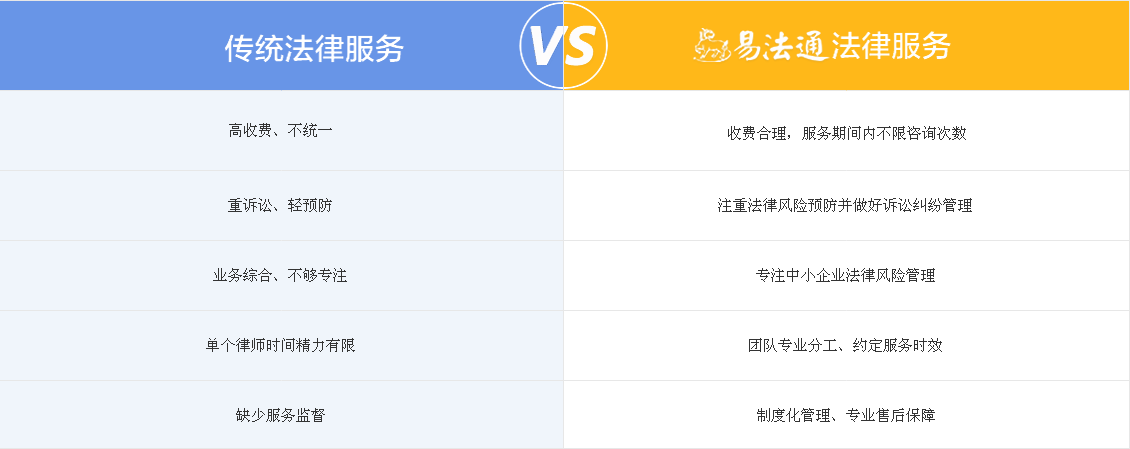The width and height of the screenshot is (1130, 449).
Task: Click 专注中小企业法律风险管理 text
Action: pos(845,275)
